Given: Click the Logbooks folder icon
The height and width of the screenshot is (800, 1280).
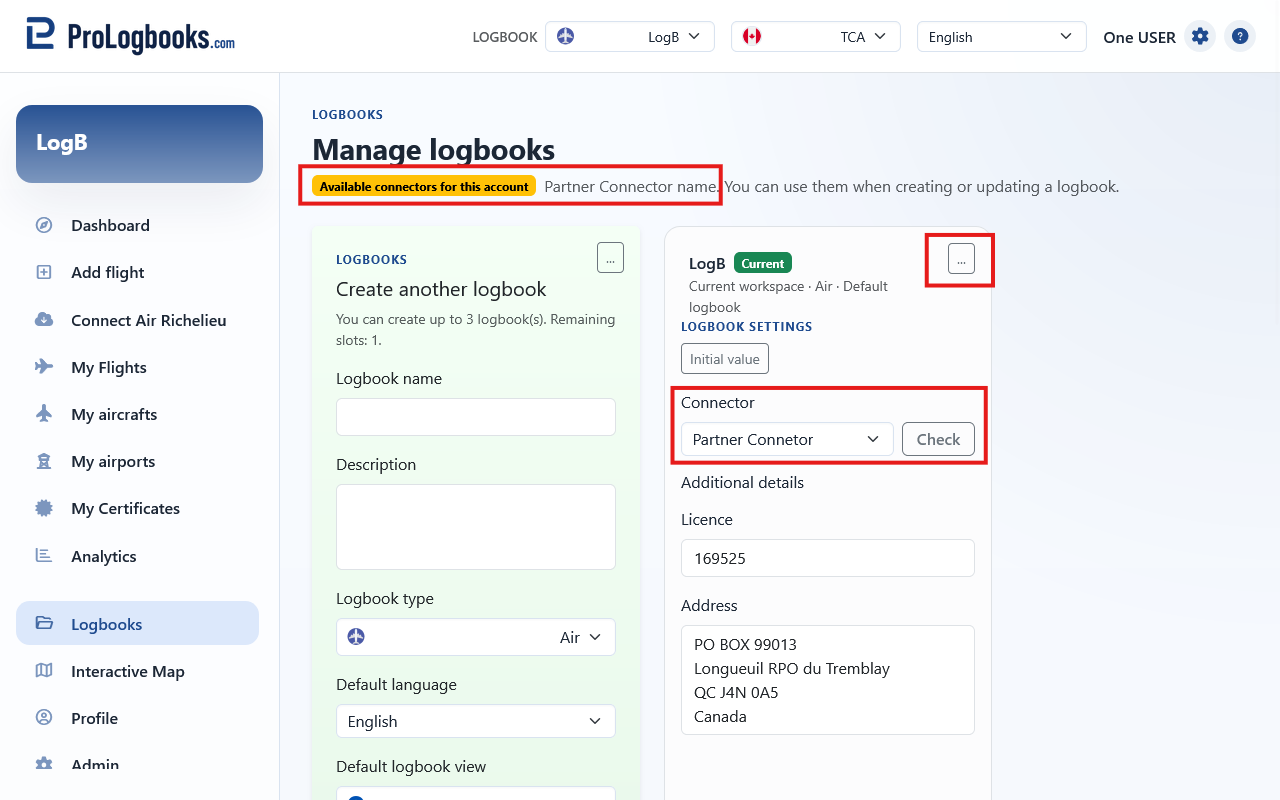Looking at the screenshot, I should click(x=44, y=624).
